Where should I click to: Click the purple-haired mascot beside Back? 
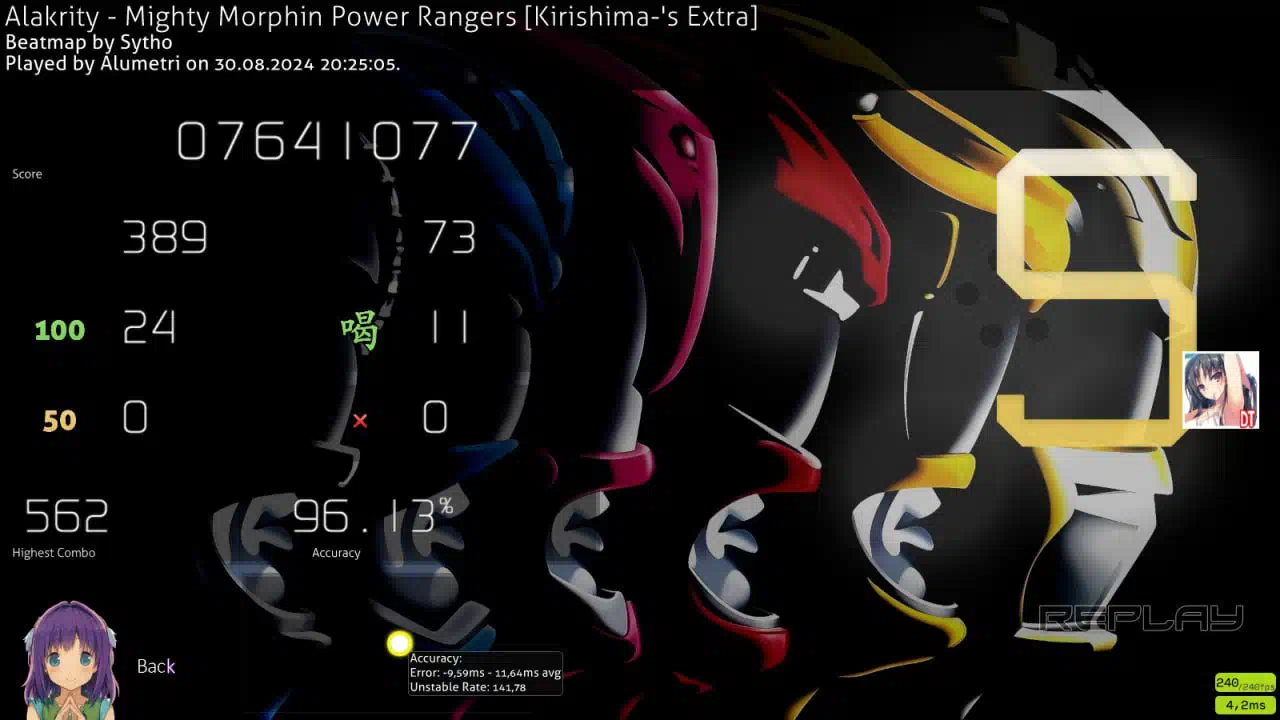point(70,660)
